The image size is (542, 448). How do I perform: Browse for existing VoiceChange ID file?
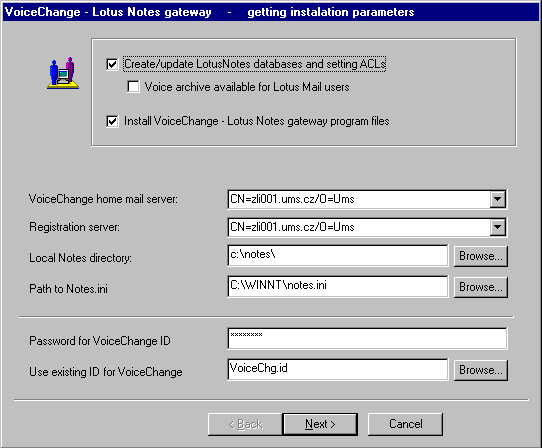[x=480, y=370]
